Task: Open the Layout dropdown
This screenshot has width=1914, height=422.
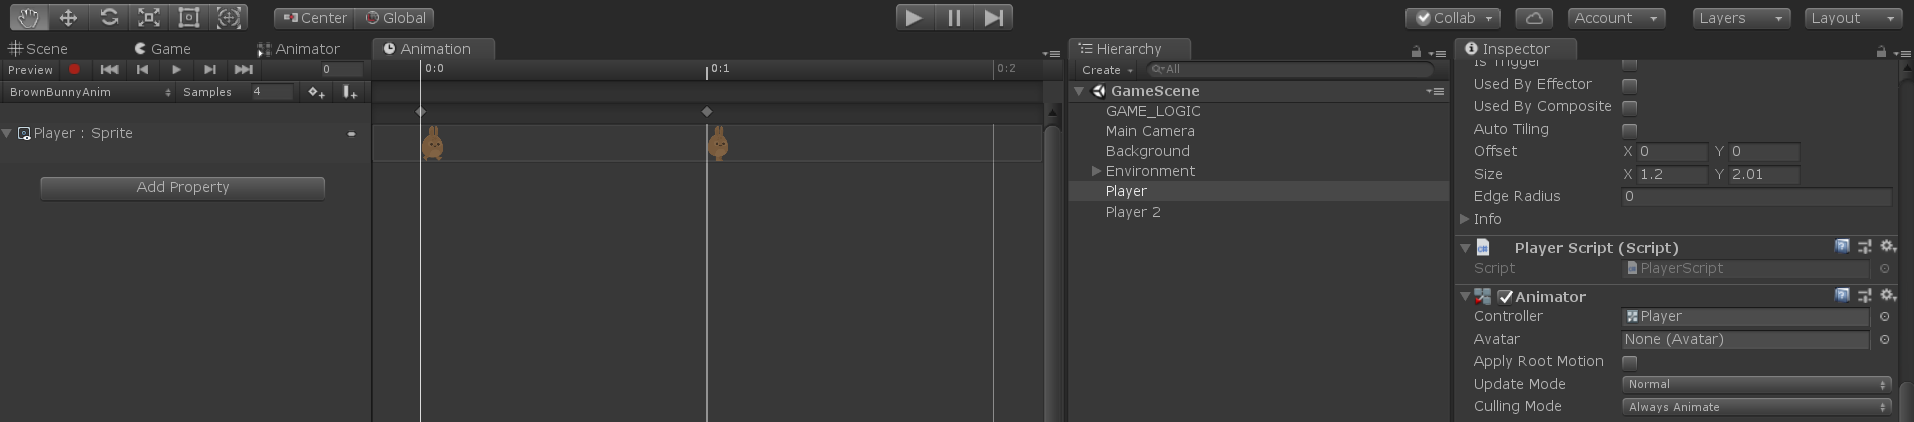Action: [1853, 18]
